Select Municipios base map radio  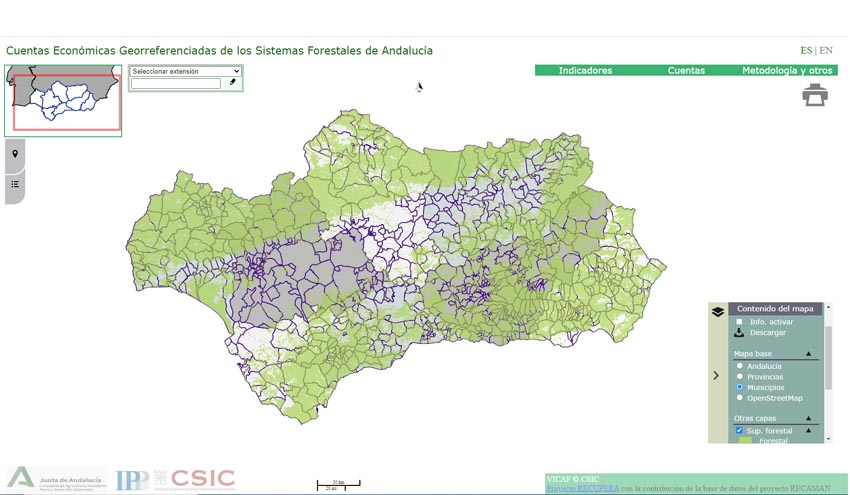click(739, 387)
